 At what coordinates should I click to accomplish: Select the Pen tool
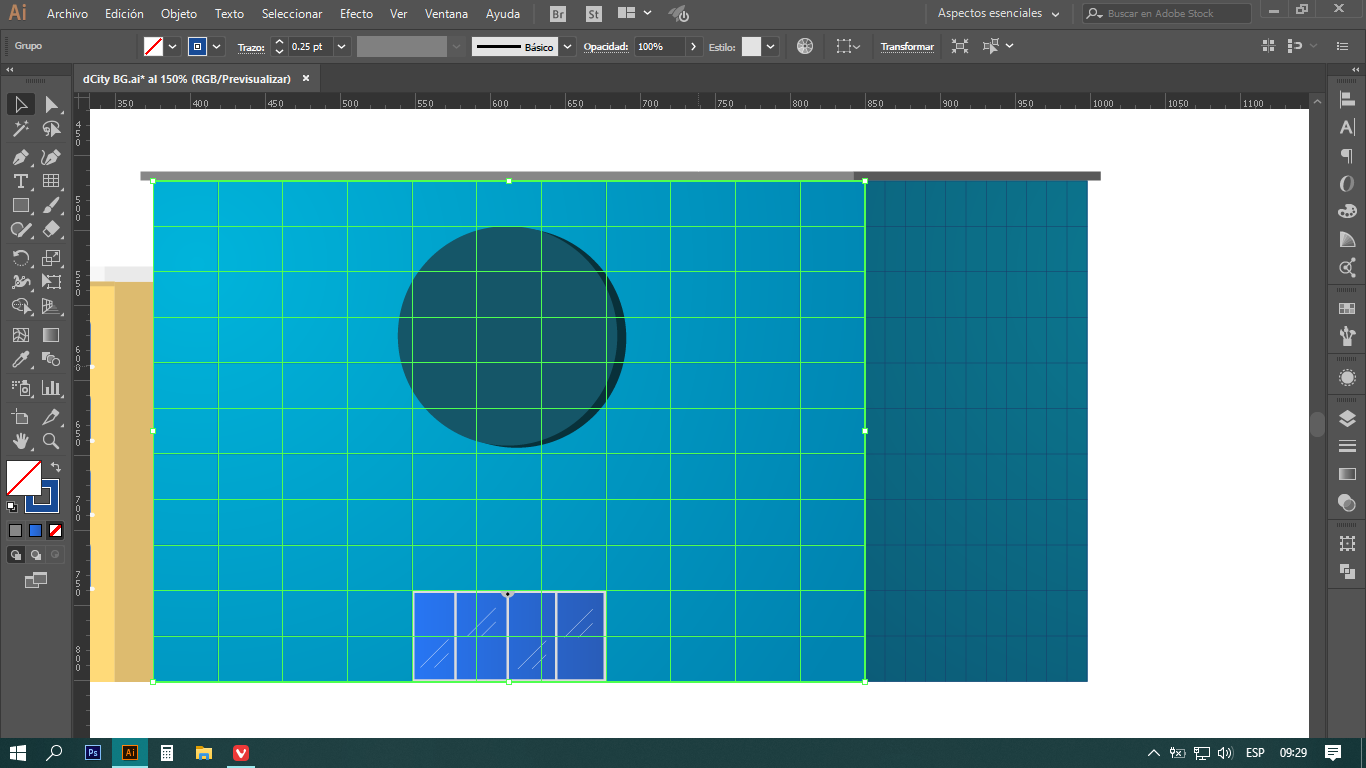pyautogui.click(x=20, y=157)
